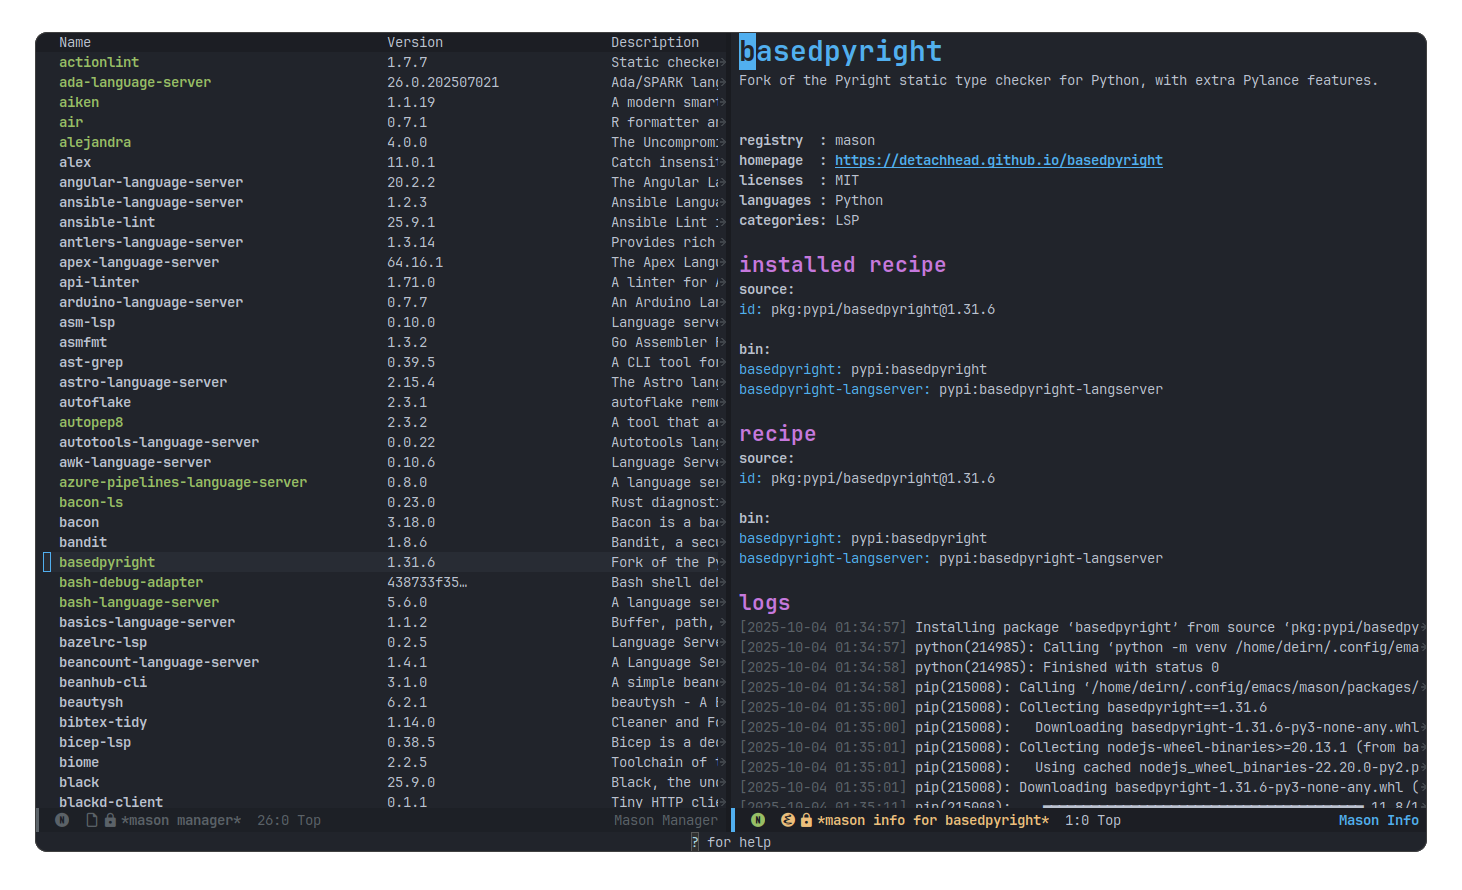The width and height of the screenshot is (1462, 890).
Task: Click the evil normal-state icon in mason manager modeline
Action: click(x=62, y=820)
